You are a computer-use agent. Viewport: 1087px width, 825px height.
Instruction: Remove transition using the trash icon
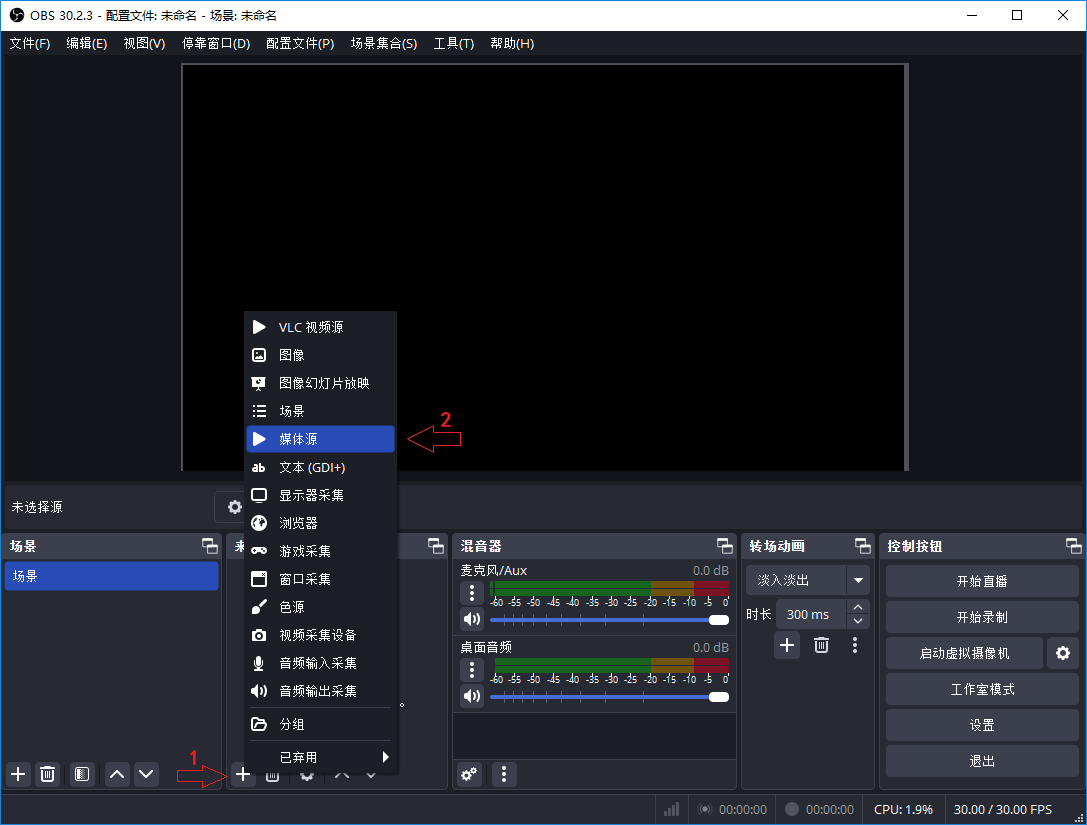coord(821,645)
